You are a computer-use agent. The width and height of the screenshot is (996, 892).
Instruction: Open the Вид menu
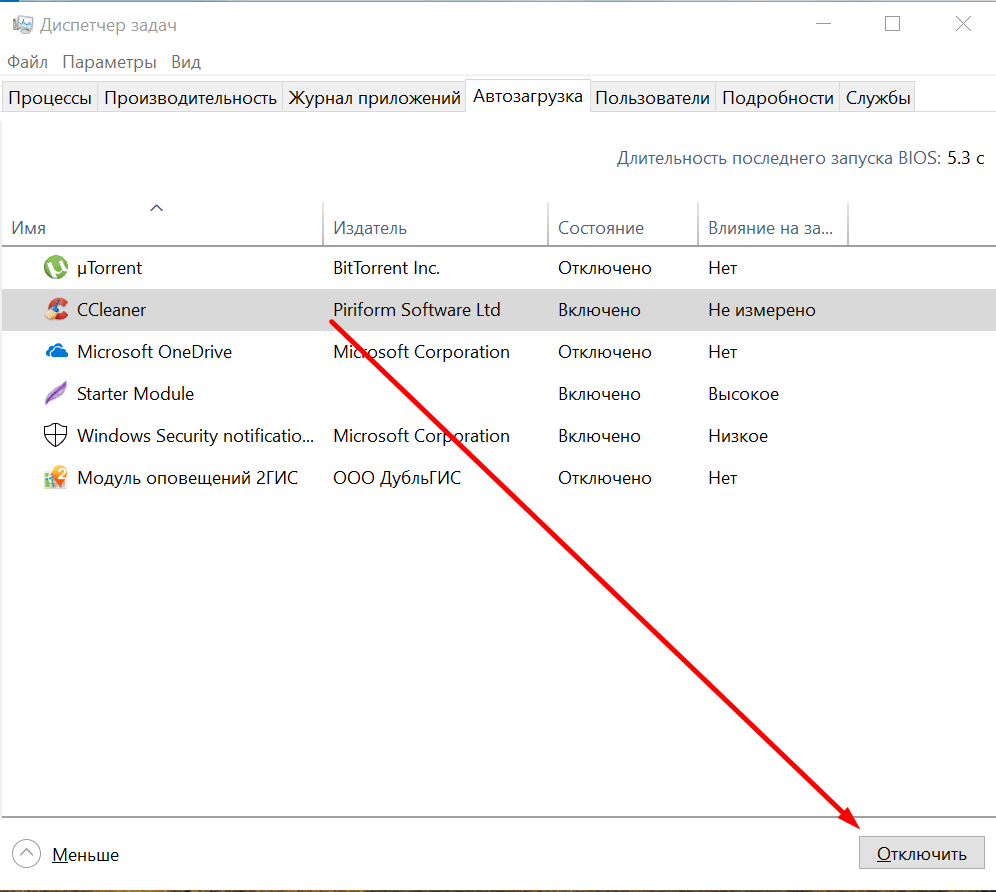(185, 62)
